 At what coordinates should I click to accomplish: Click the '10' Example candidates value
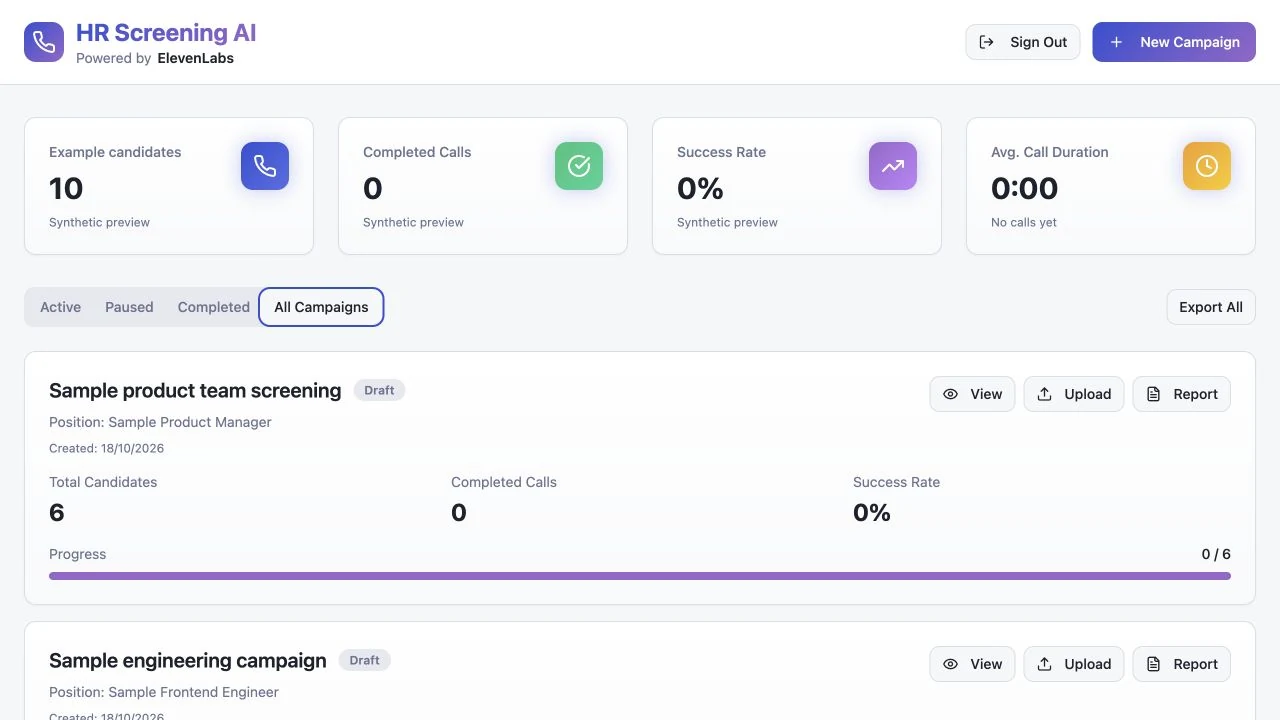tap(66, 188)
